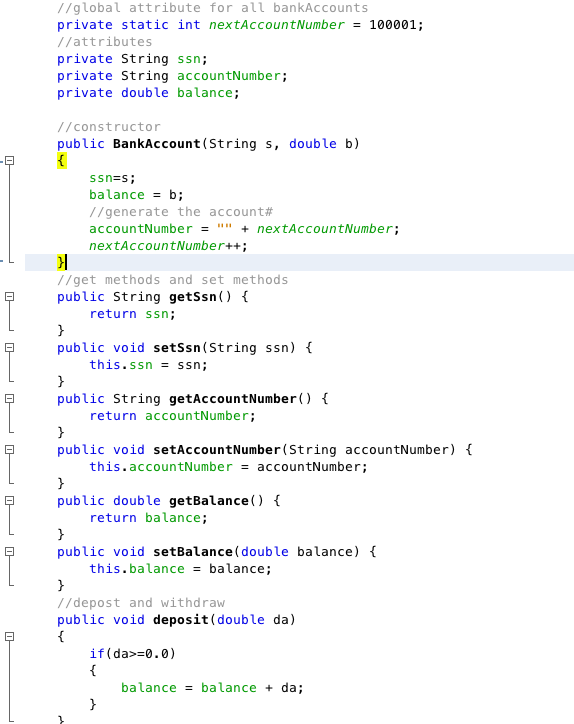Place cursor on nextAccountNumber declaration
The width and height of the screenshot is (574, 724).
[277, 25]
